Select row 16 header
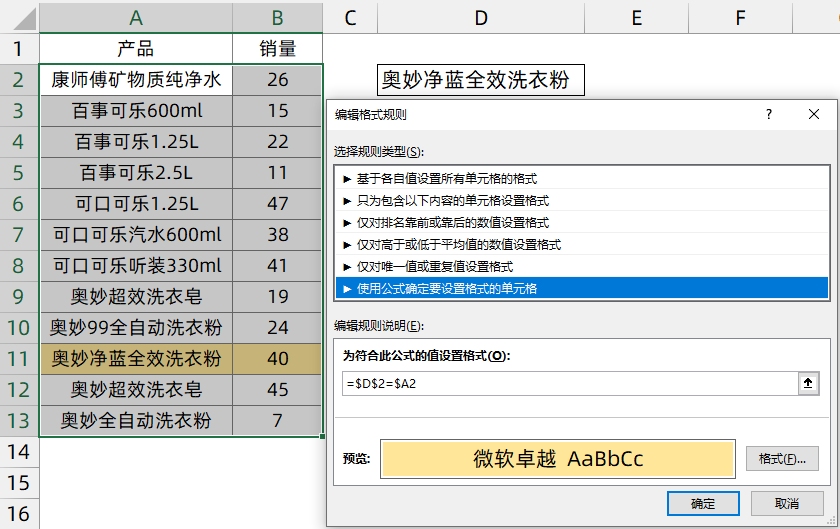 (x=19, y=513)
